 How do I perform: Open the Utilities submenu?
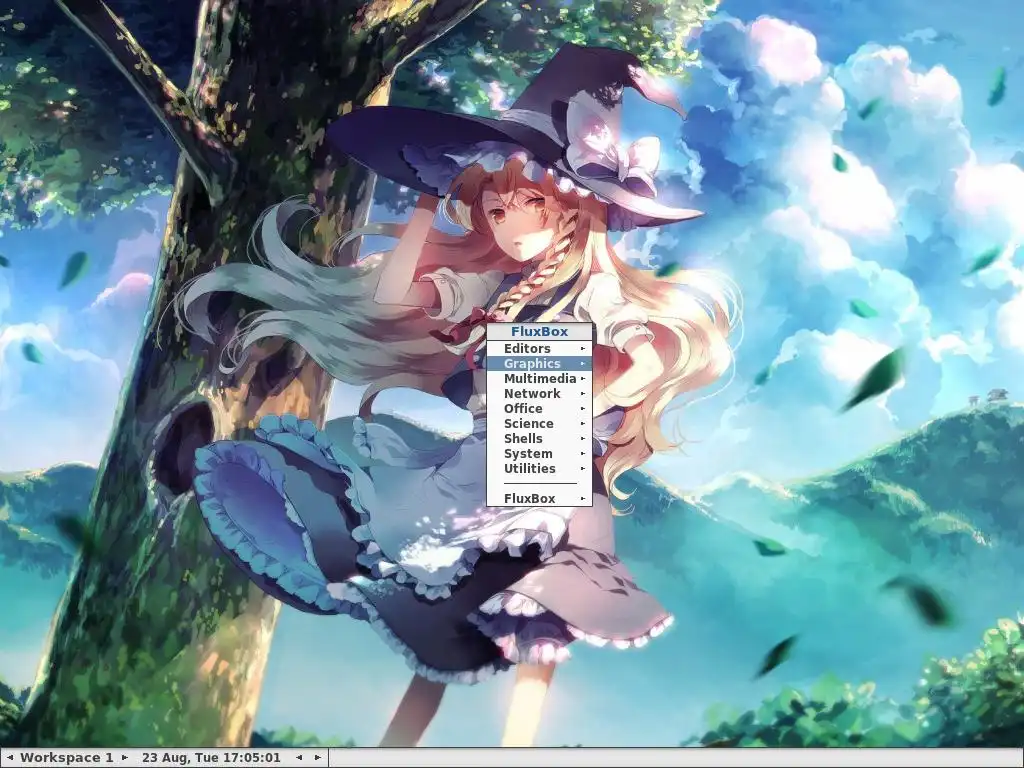coord(539,469)
